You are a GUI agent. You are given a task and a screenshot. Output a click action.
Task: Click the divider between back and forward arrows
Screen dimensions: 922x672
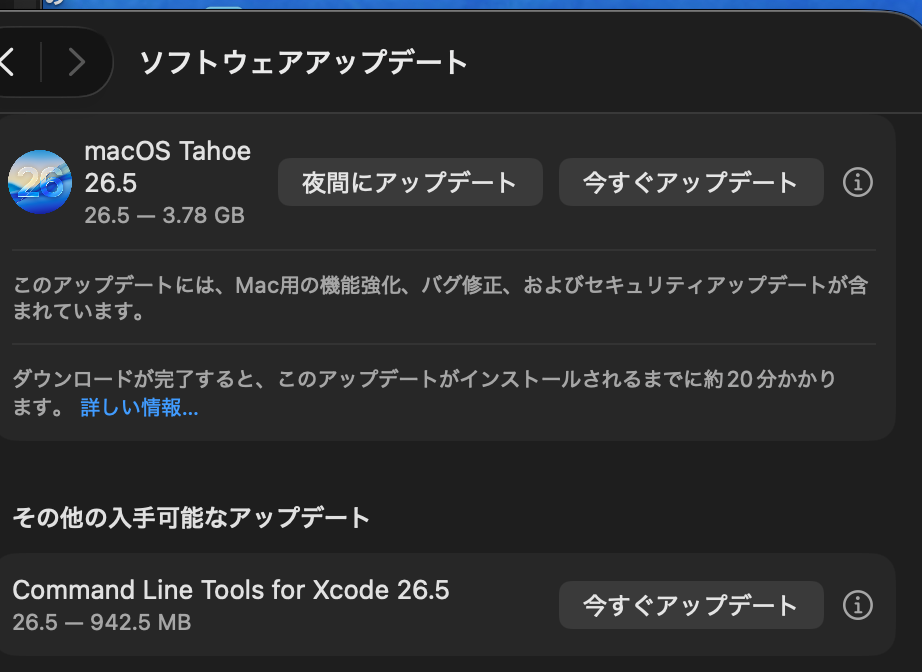click(x=41, y=62)
